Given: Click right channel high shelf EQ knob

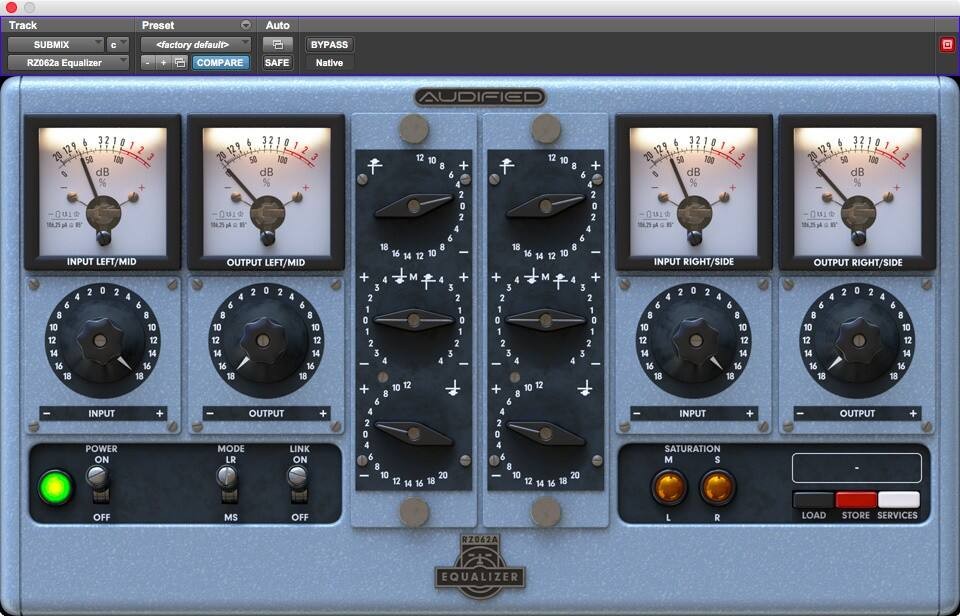Looking at the screenshot, I should [x=546, y=206].
